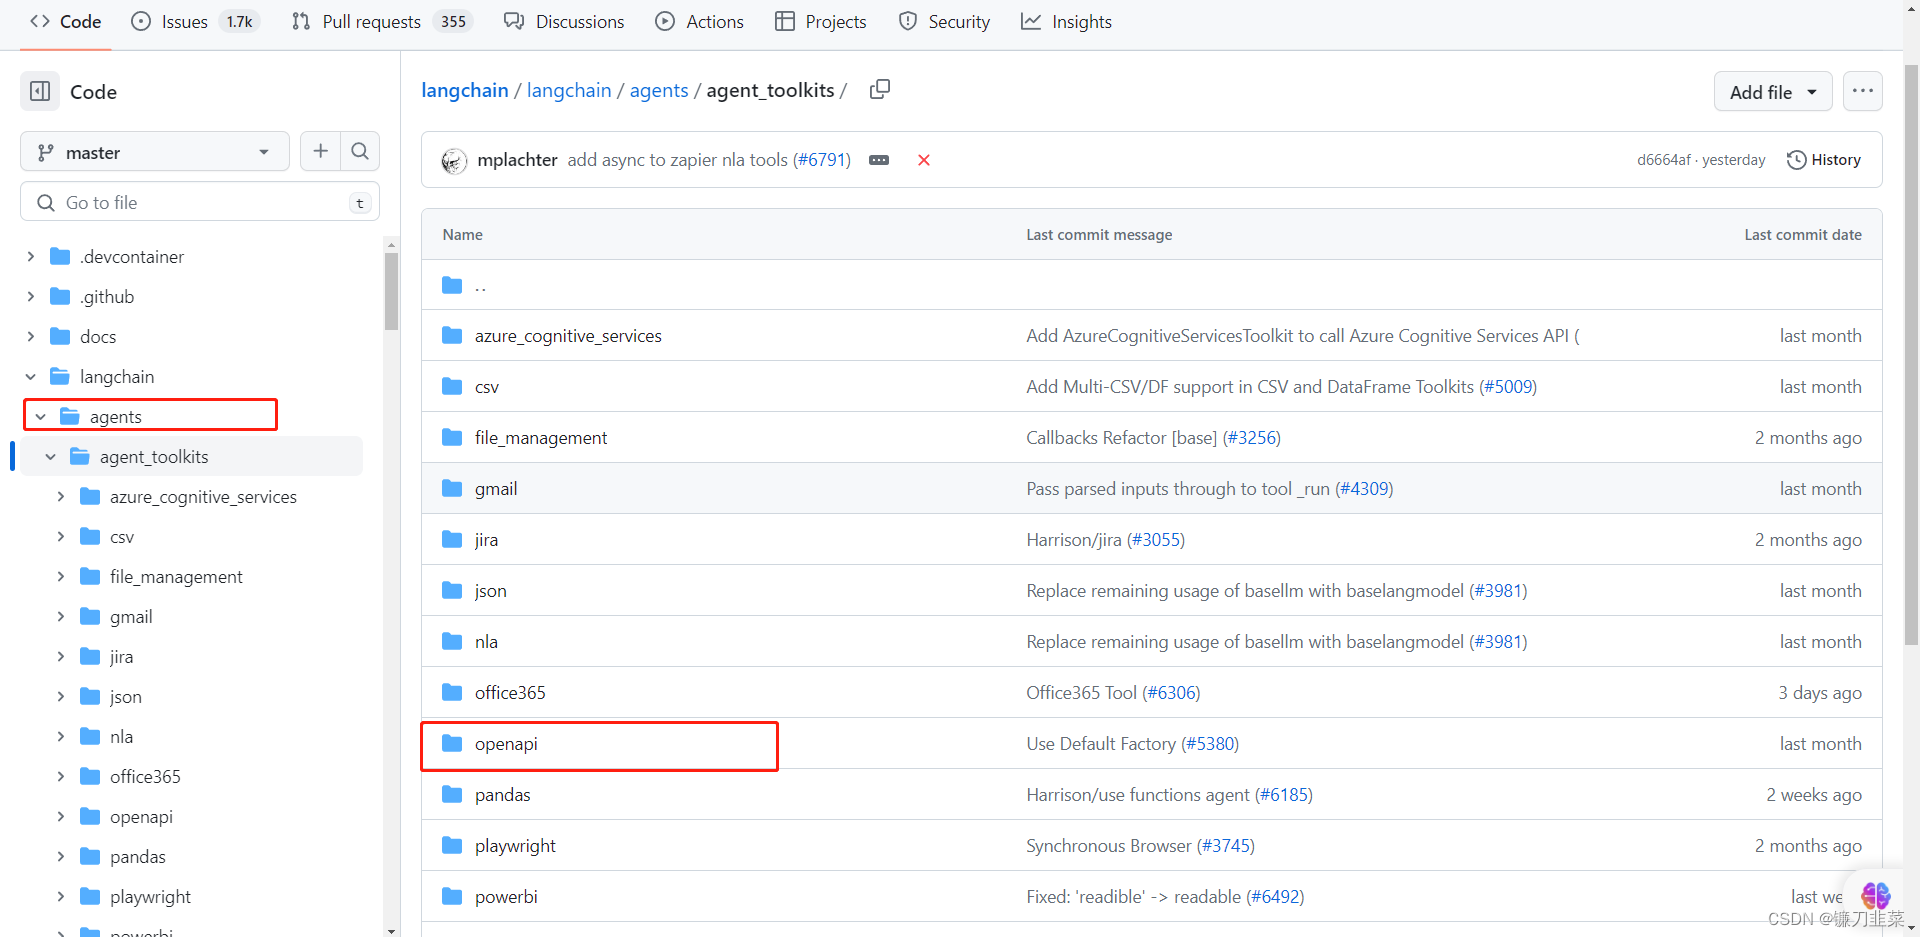
Task: Select jira in the file tree
Action: click(x=121, y=656)
